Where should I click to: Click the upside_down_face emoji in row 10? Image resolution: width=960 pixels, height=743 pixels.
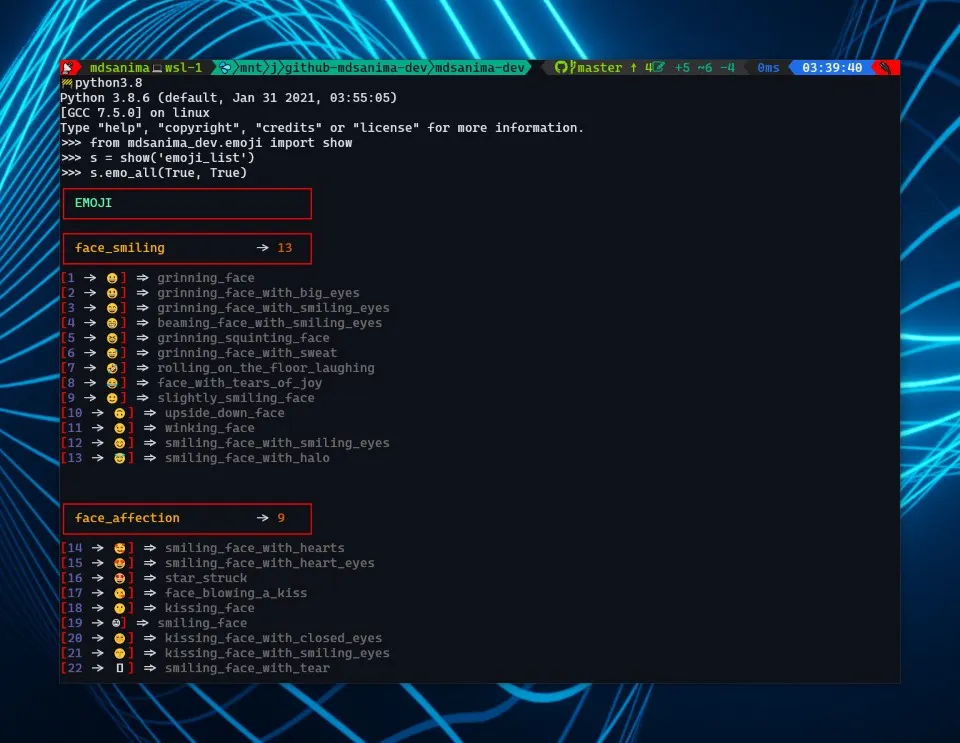pos(119,414)
